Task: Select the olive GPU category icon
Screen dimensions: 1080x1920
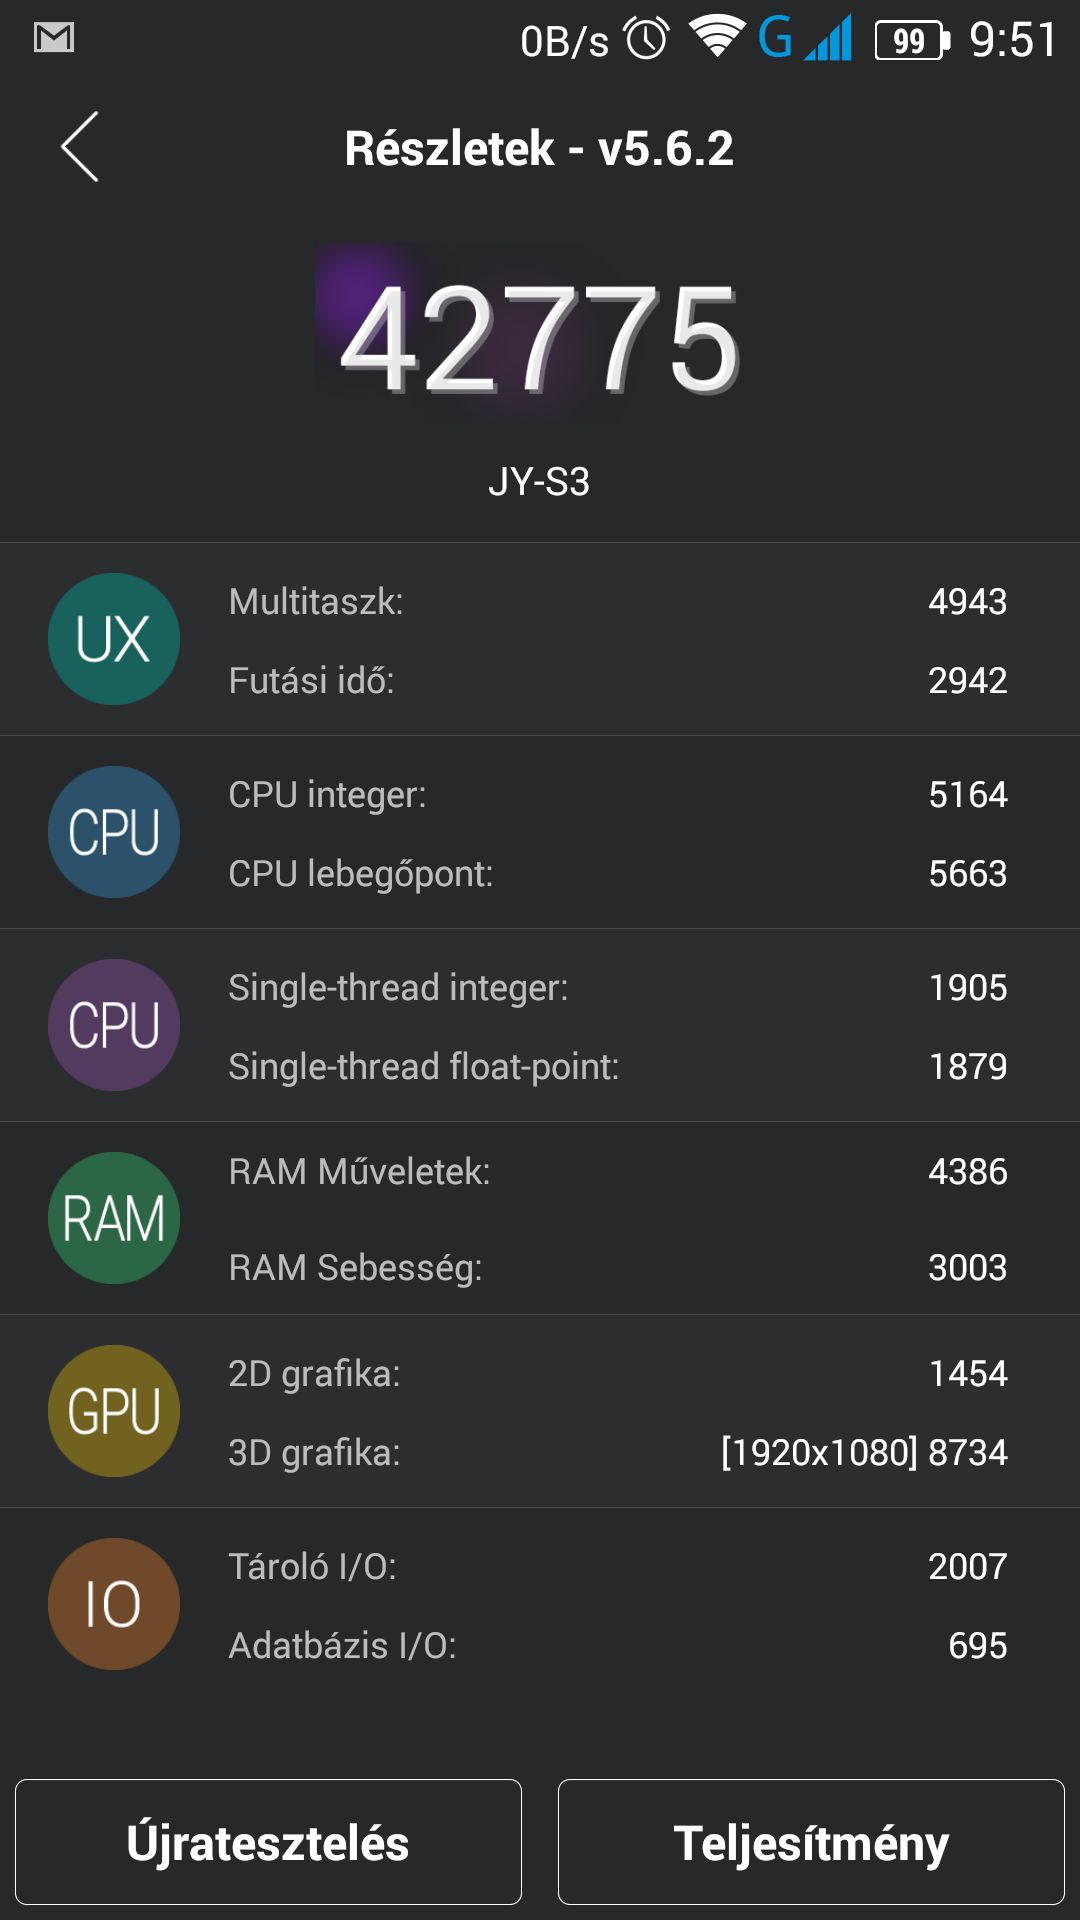Action: [114, 1411]
